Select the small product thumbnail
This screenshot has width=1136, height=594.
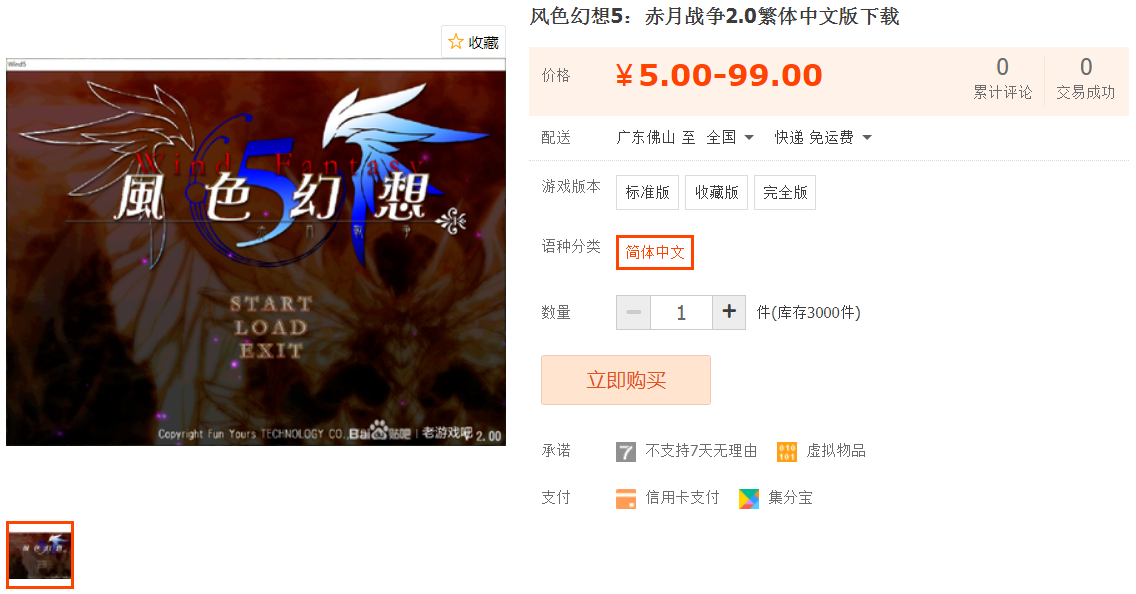click(x=40, y=554)
